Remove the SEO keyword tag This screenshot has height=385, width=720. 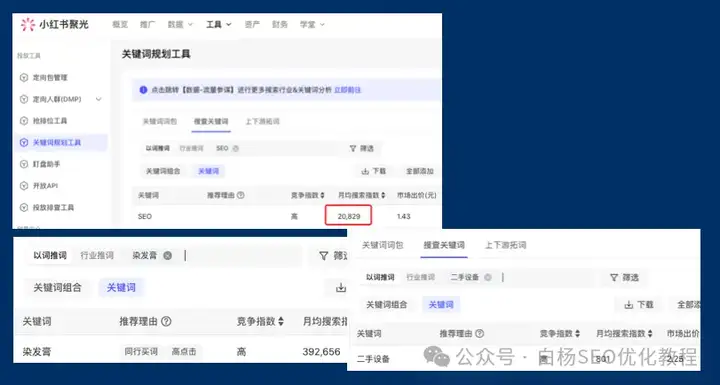tap(236, 148)
